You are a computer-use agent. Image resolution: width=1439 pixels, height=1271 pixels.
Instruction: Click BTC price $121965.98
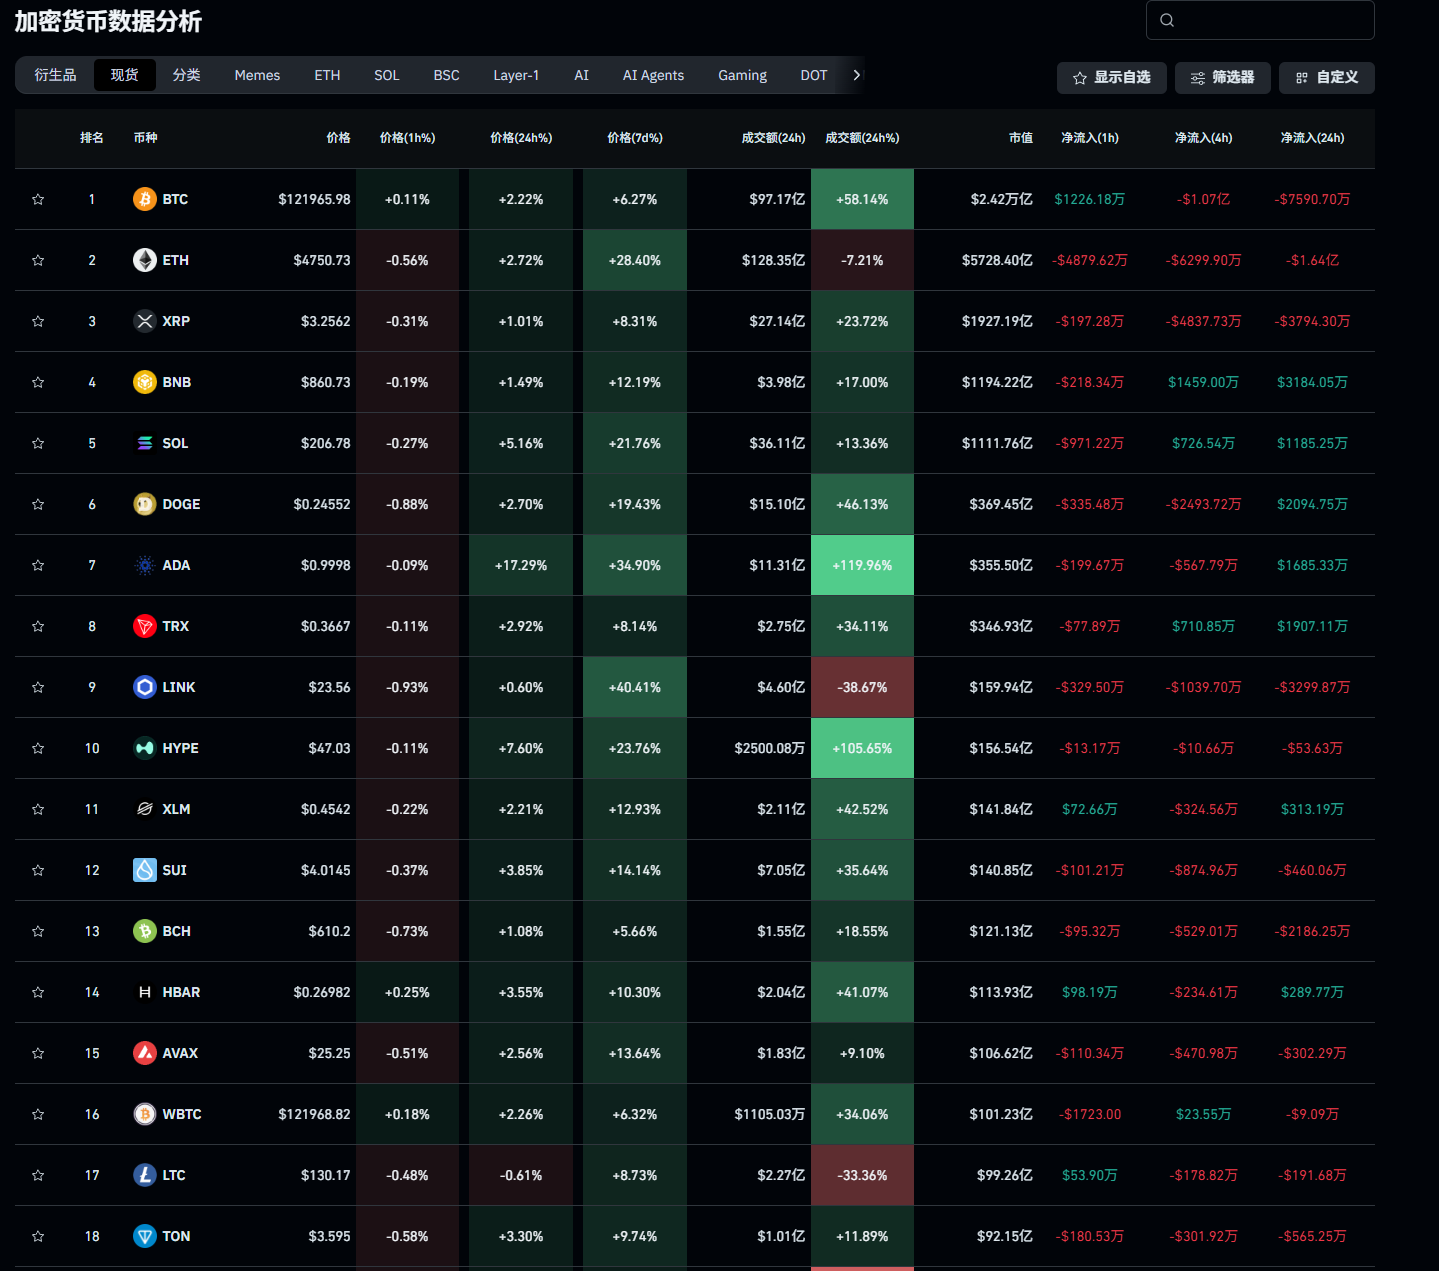pos(314,199)
